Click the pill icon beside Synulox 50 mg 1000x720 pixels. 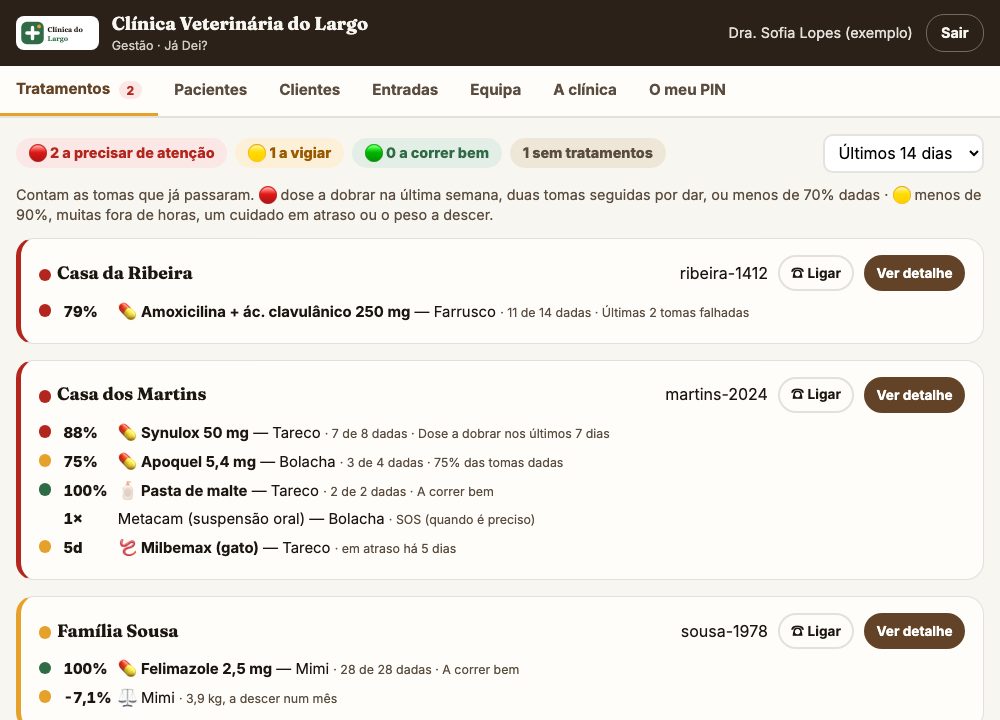point(128,433)
